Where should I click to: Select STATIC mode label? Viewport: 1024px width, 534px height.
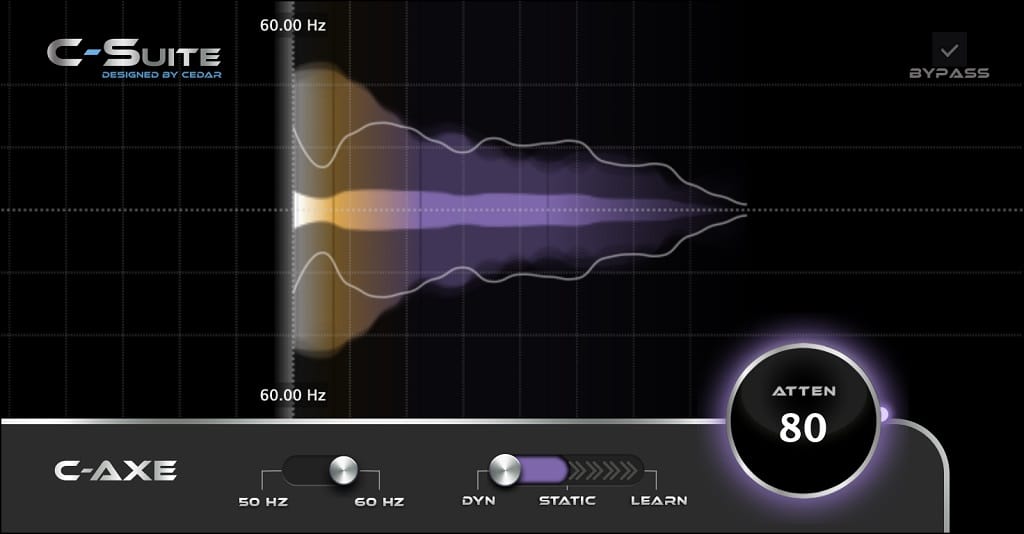567,501
